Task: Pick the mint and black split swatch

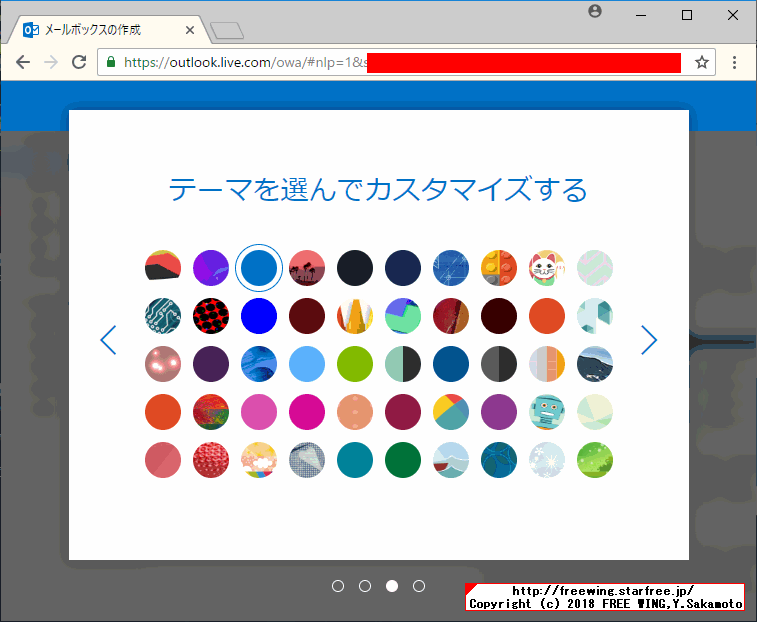Action: (x=403, y=364)
